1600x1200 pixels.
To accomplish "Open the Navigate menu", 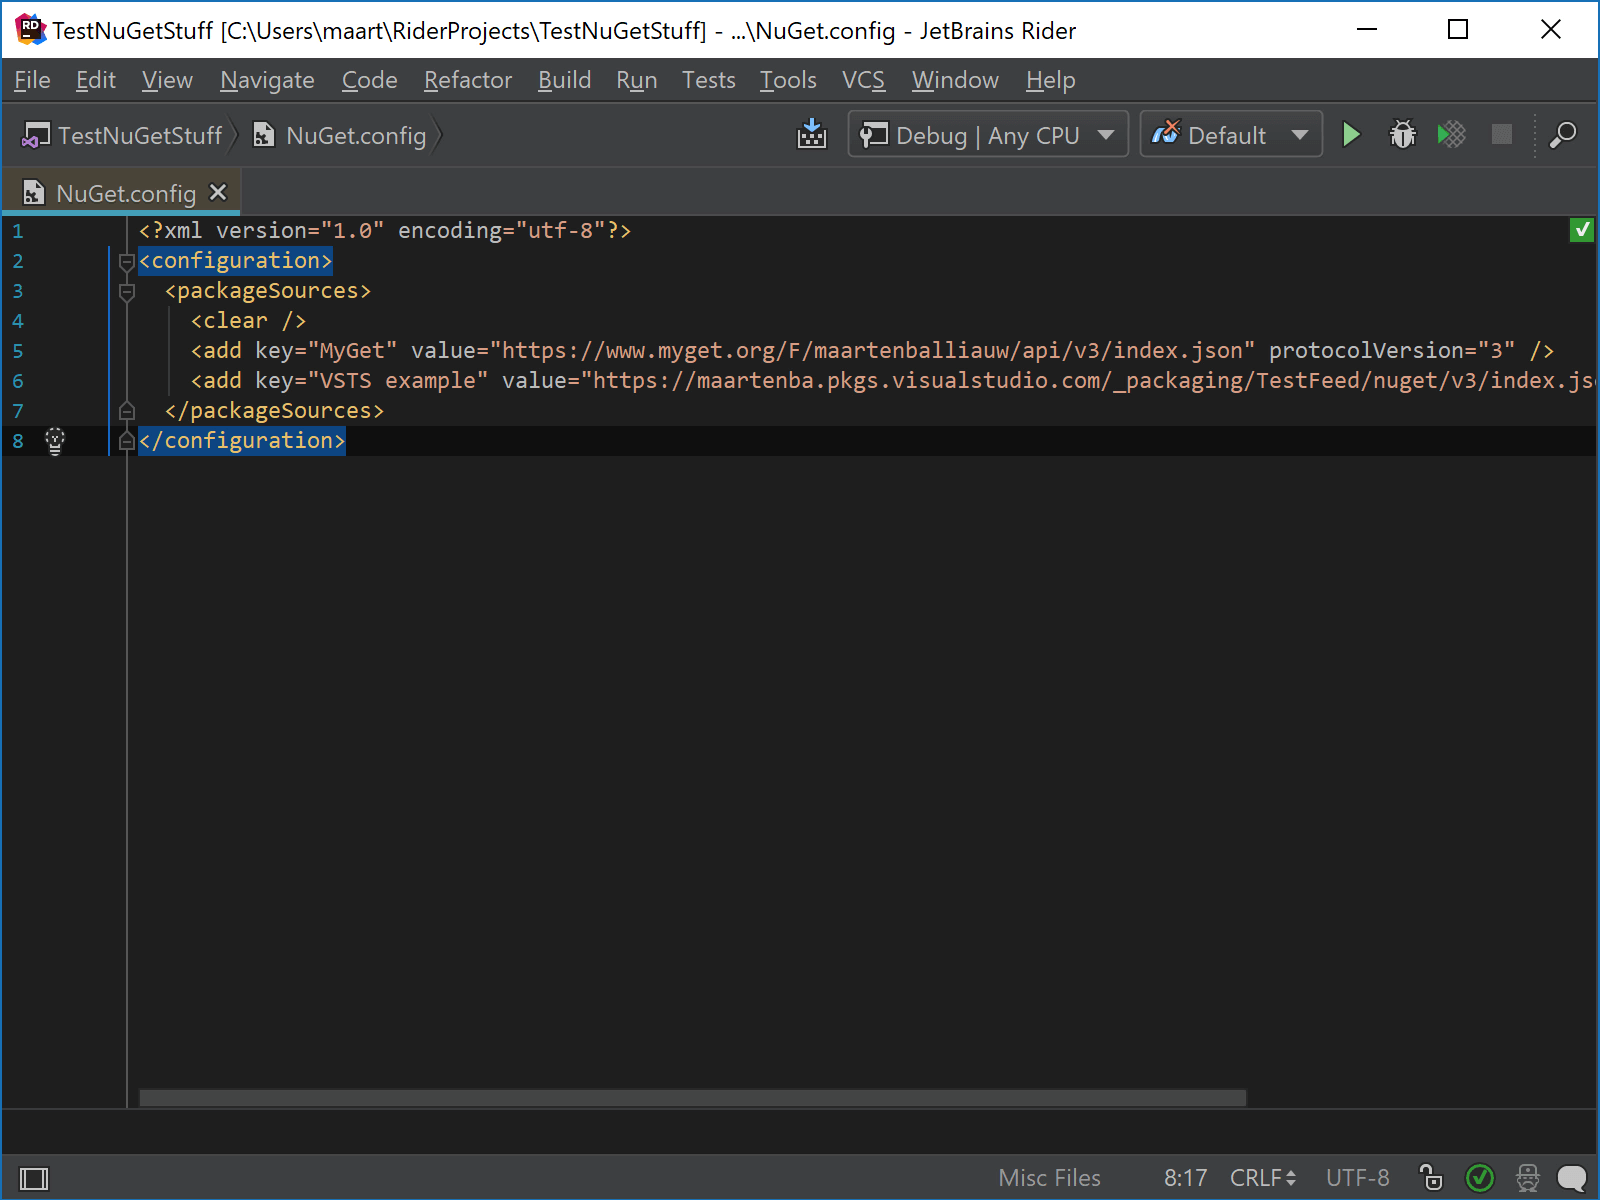I will click(267, 80).
